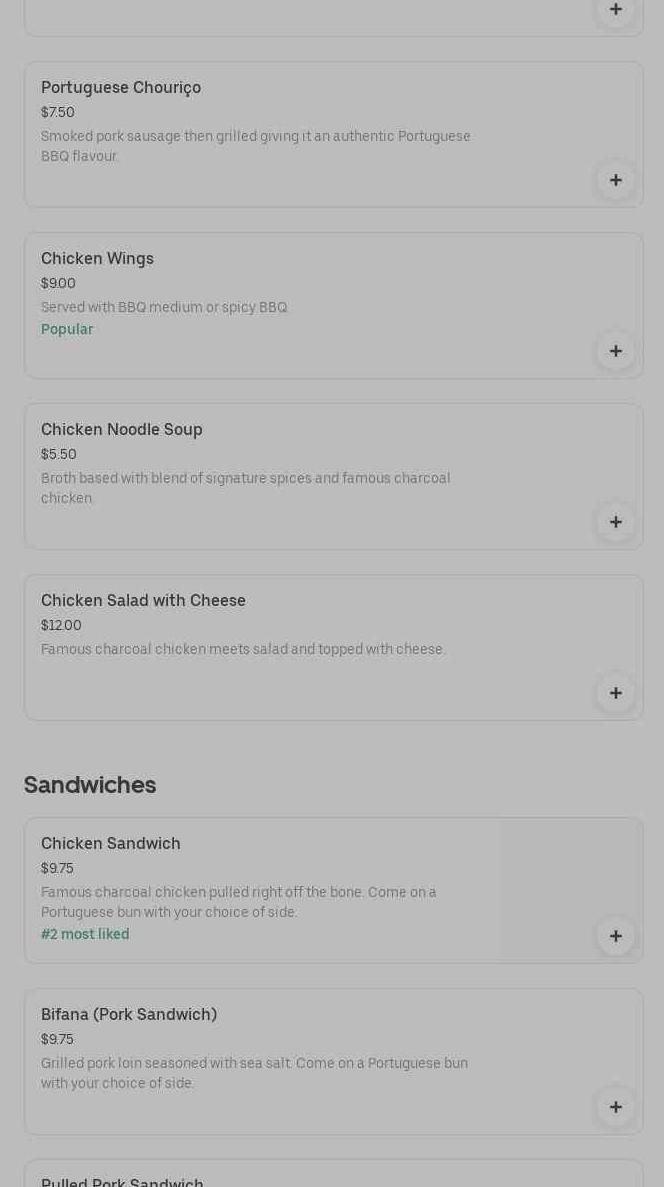
Task: Select the Bifana (Pork Sandwich) title
Action: [129, 1014]
